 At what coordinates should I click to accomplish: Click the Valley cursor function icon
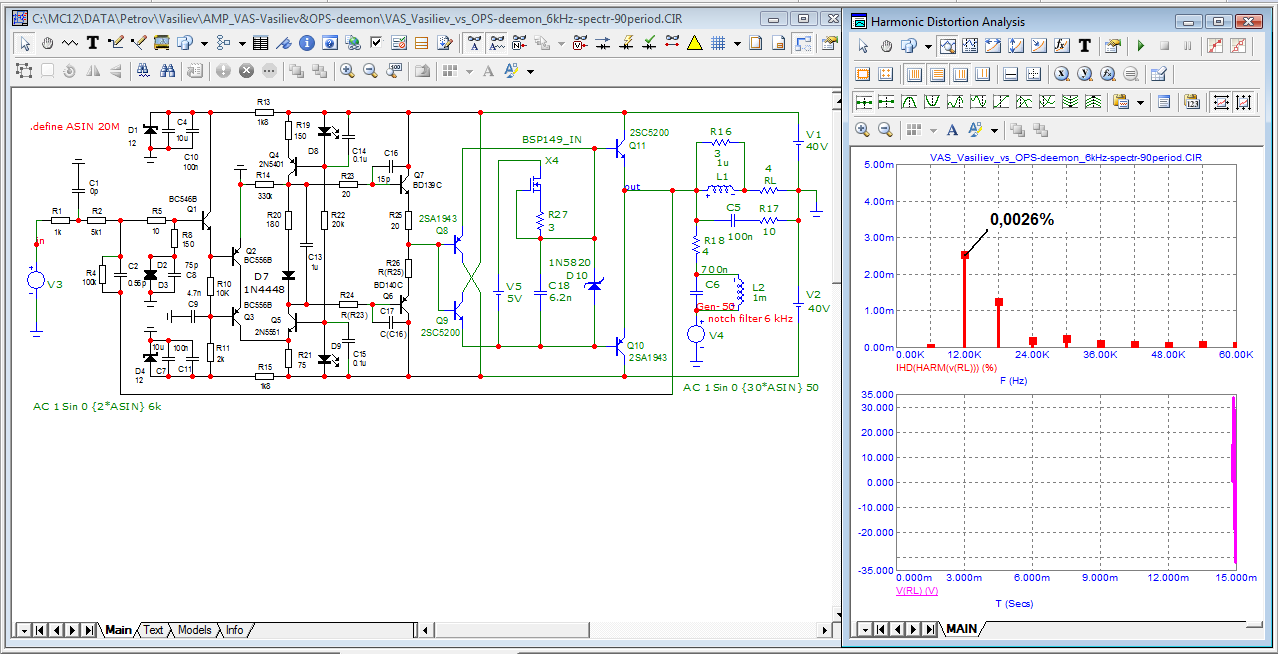click(932, 102)
